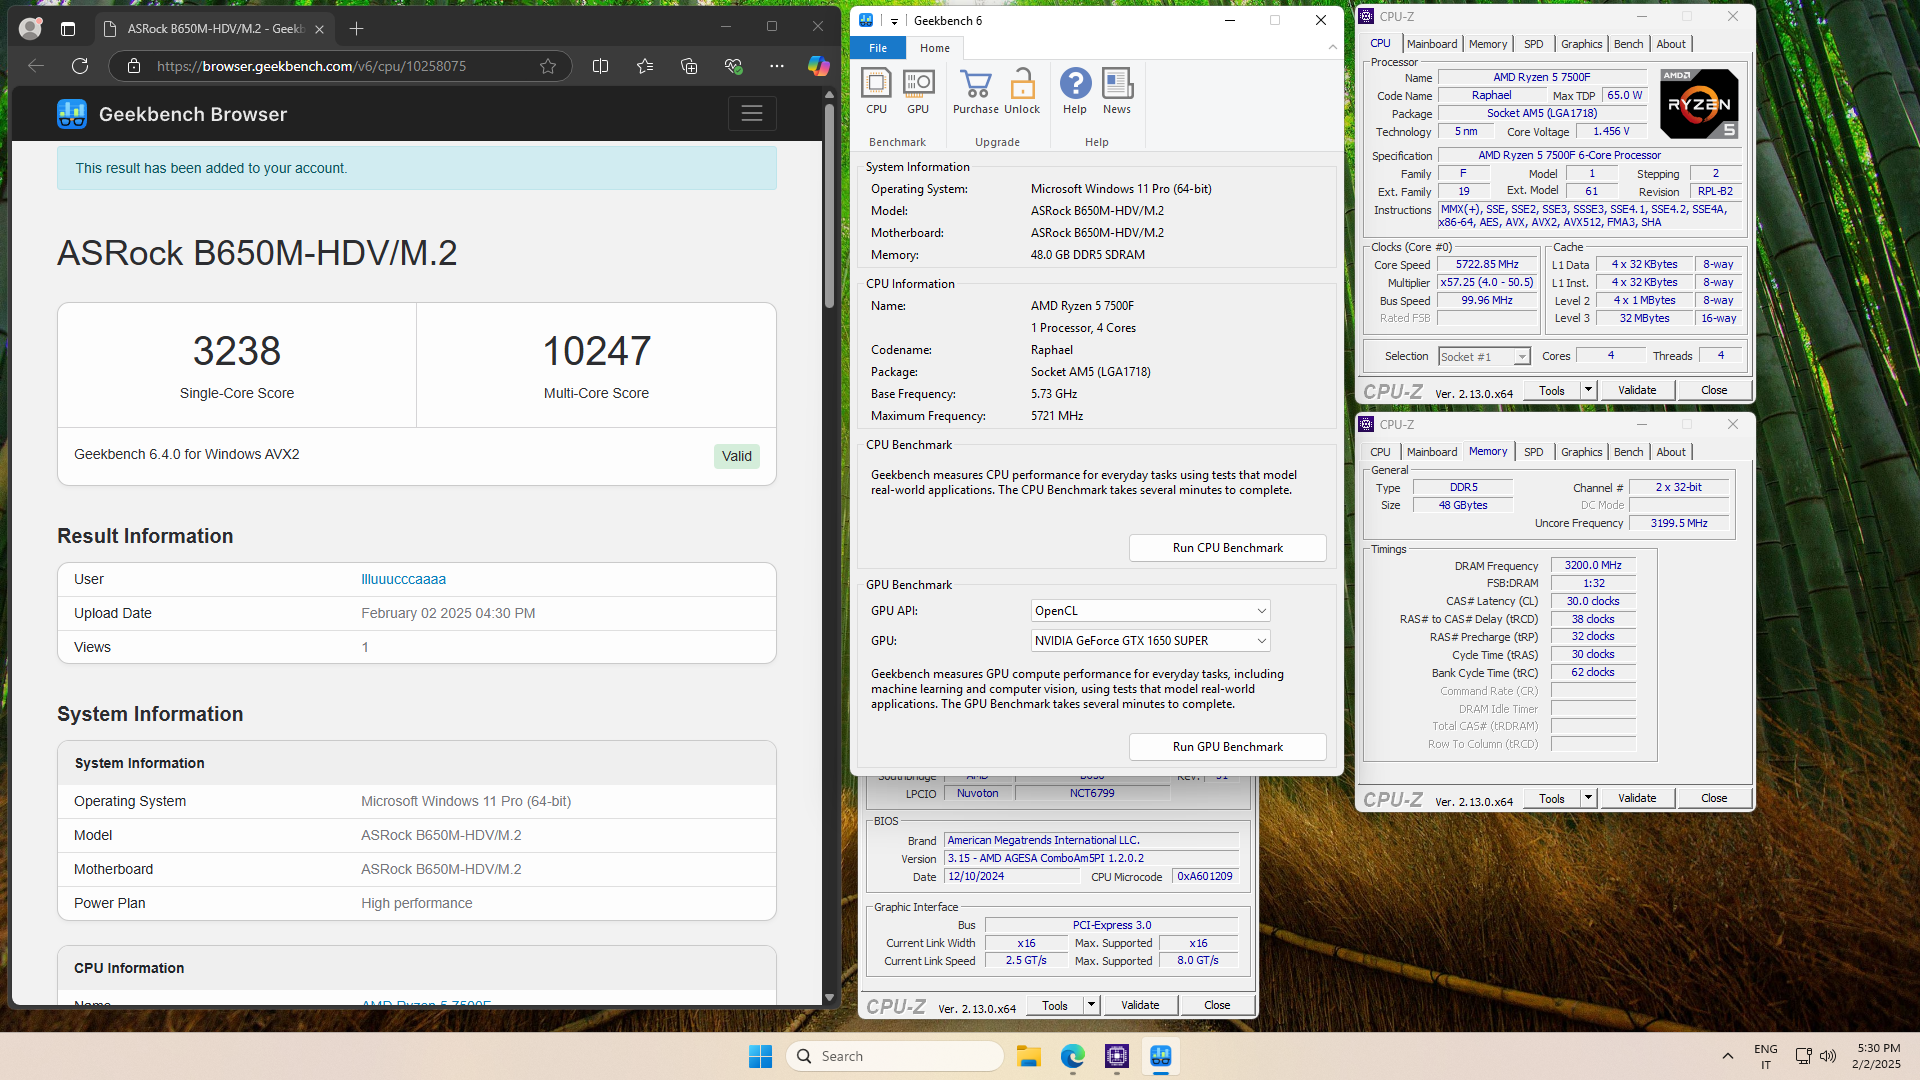Show hidden system tray icons
This screenshot has height=1080, width=1920.
pos(1727,1056)
